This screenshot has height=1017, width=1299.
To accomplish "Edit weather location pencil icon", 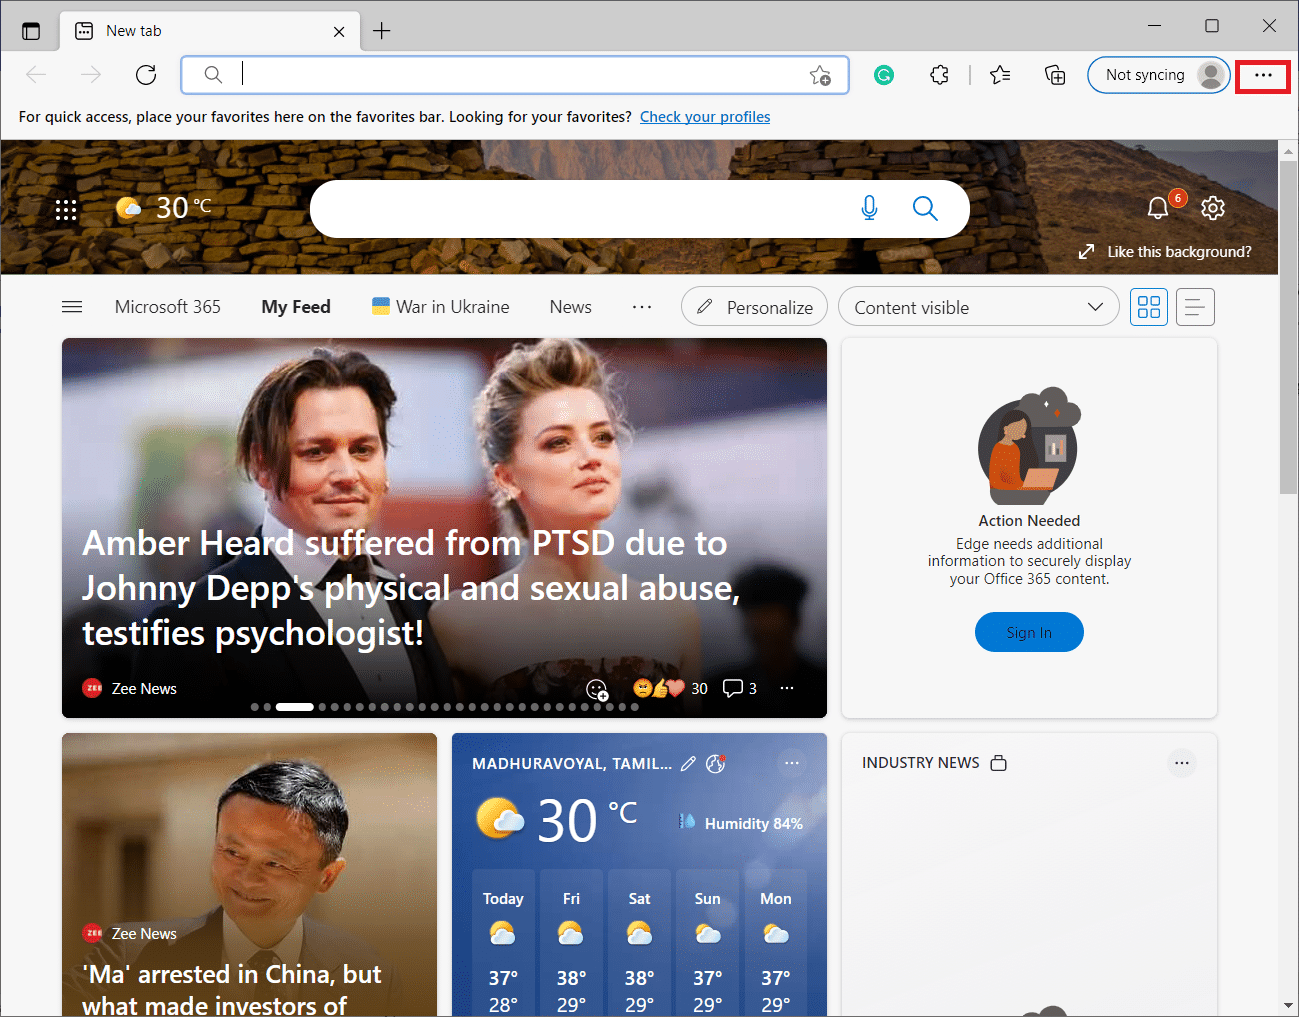I will [x=688, y=764].
